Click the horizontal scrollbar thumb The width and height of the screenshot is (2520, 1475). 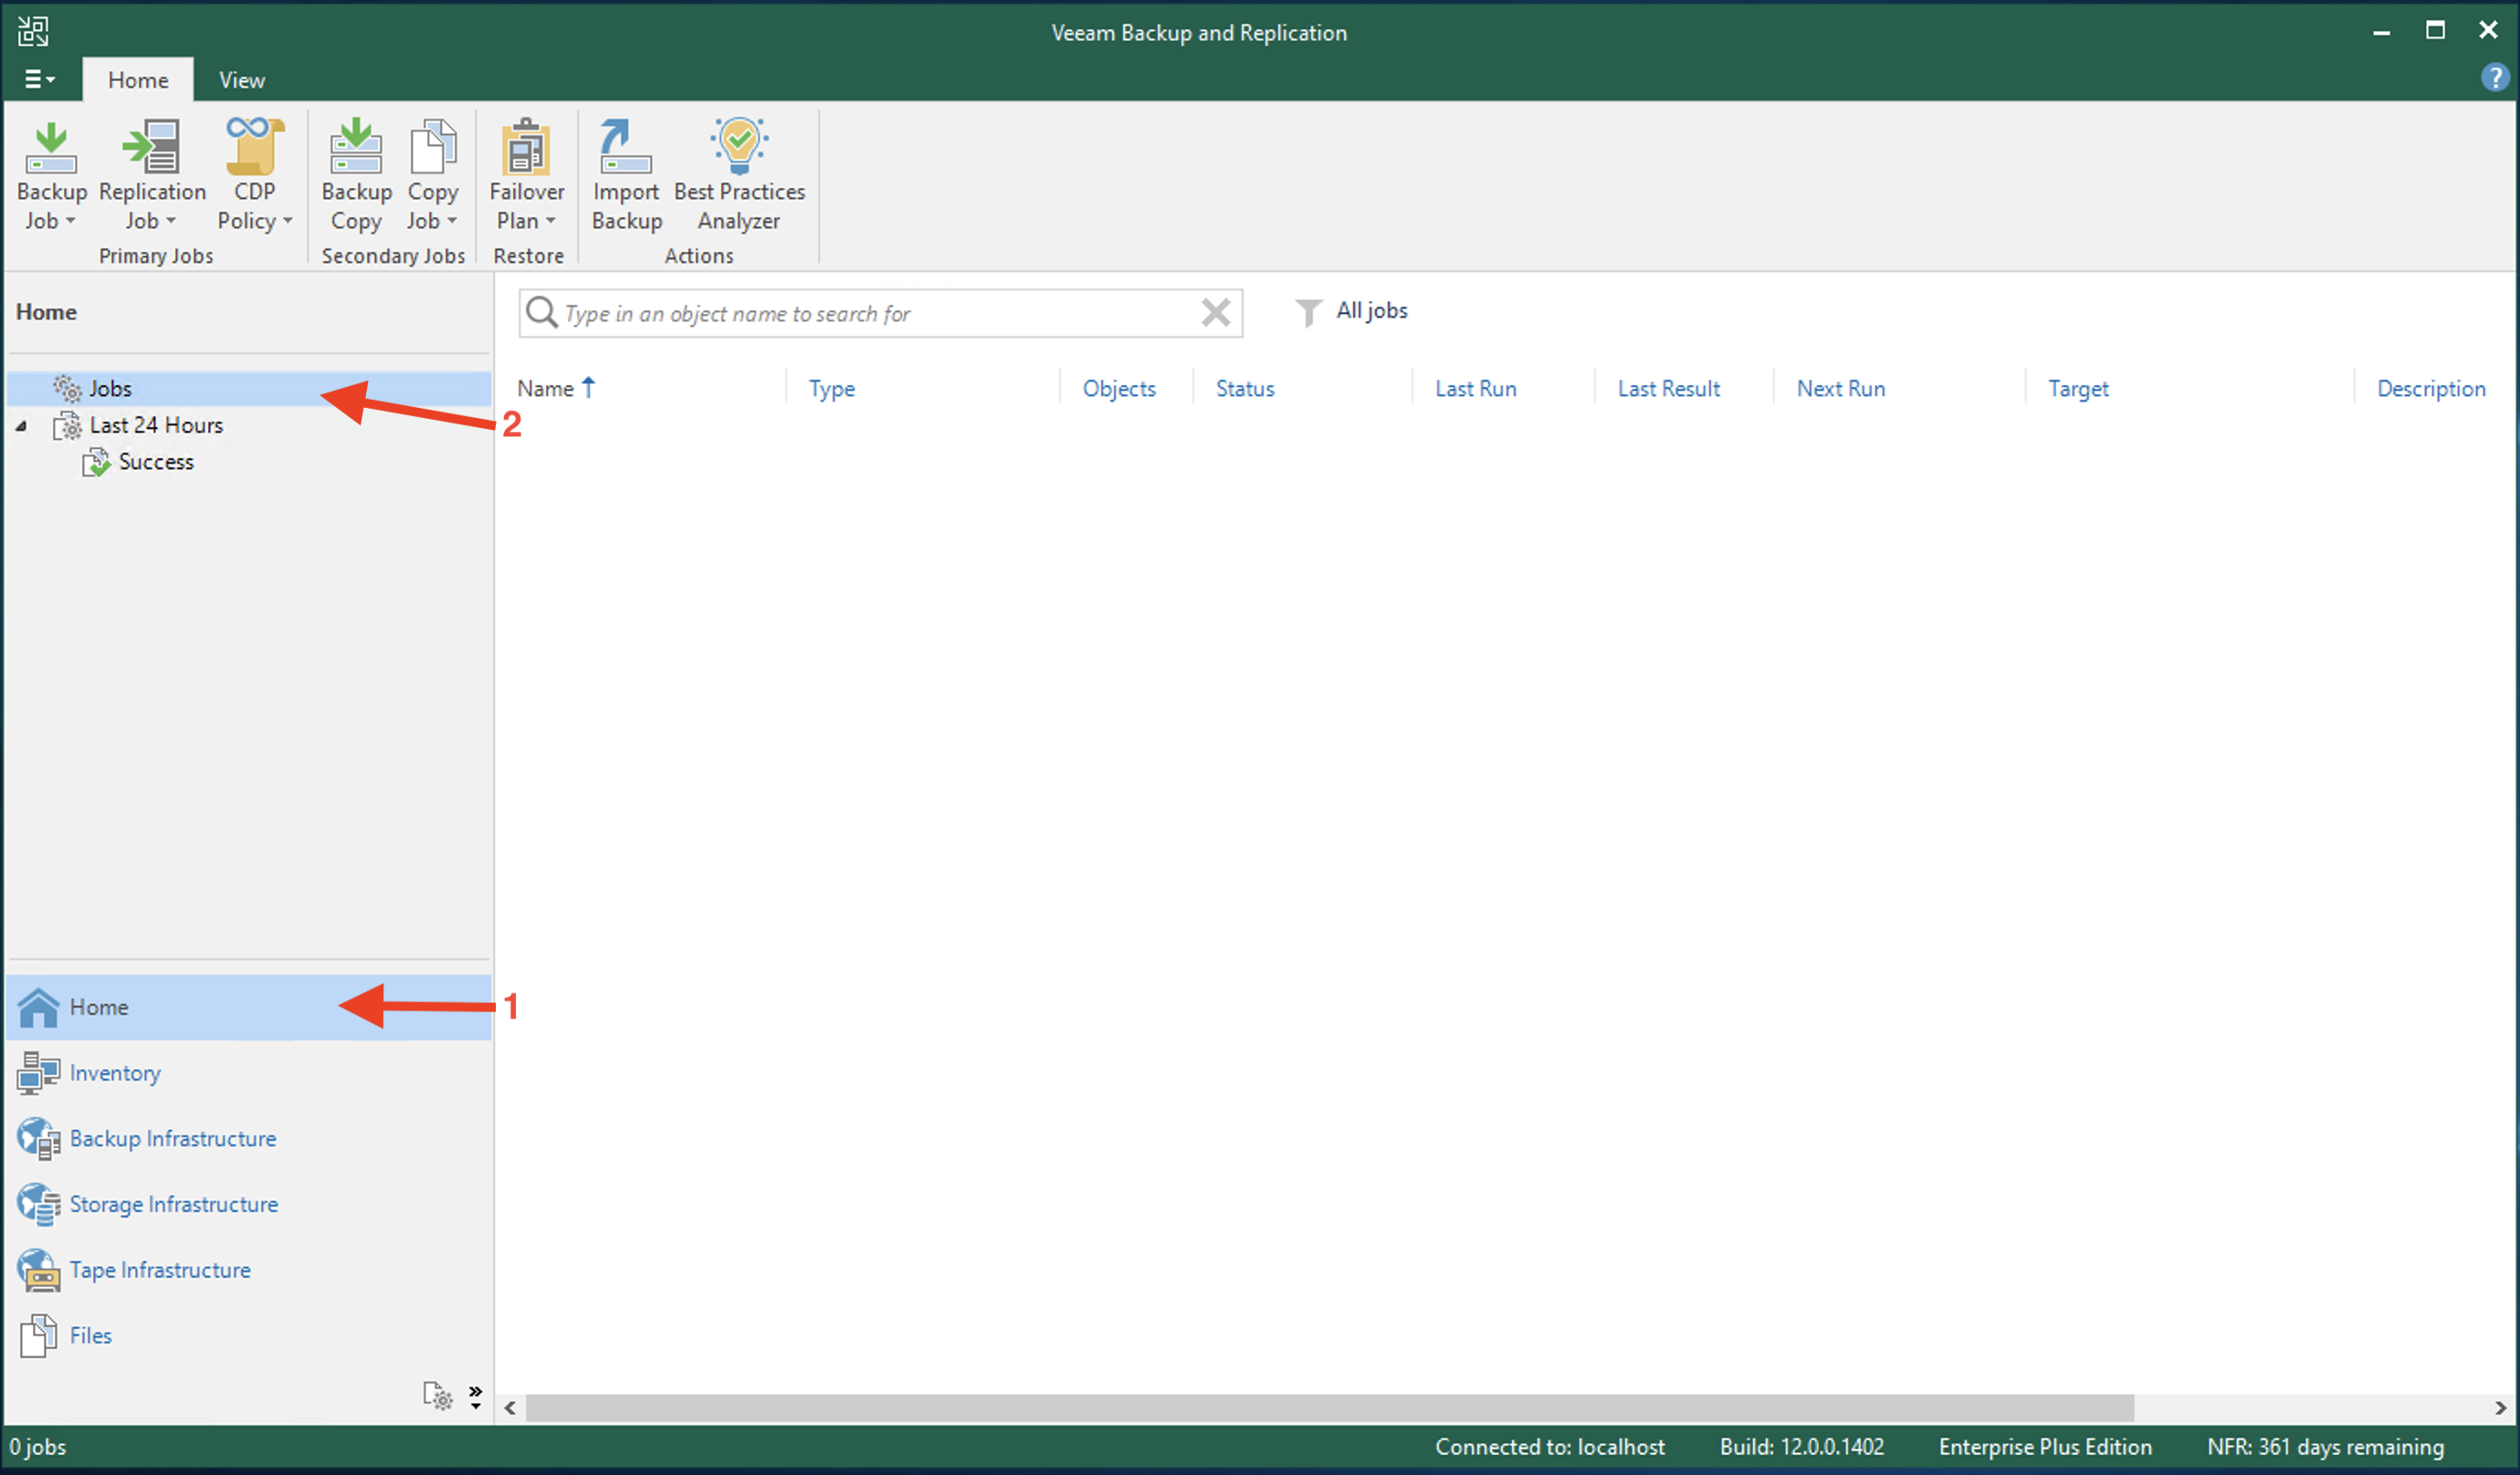pos(1330,1408)
